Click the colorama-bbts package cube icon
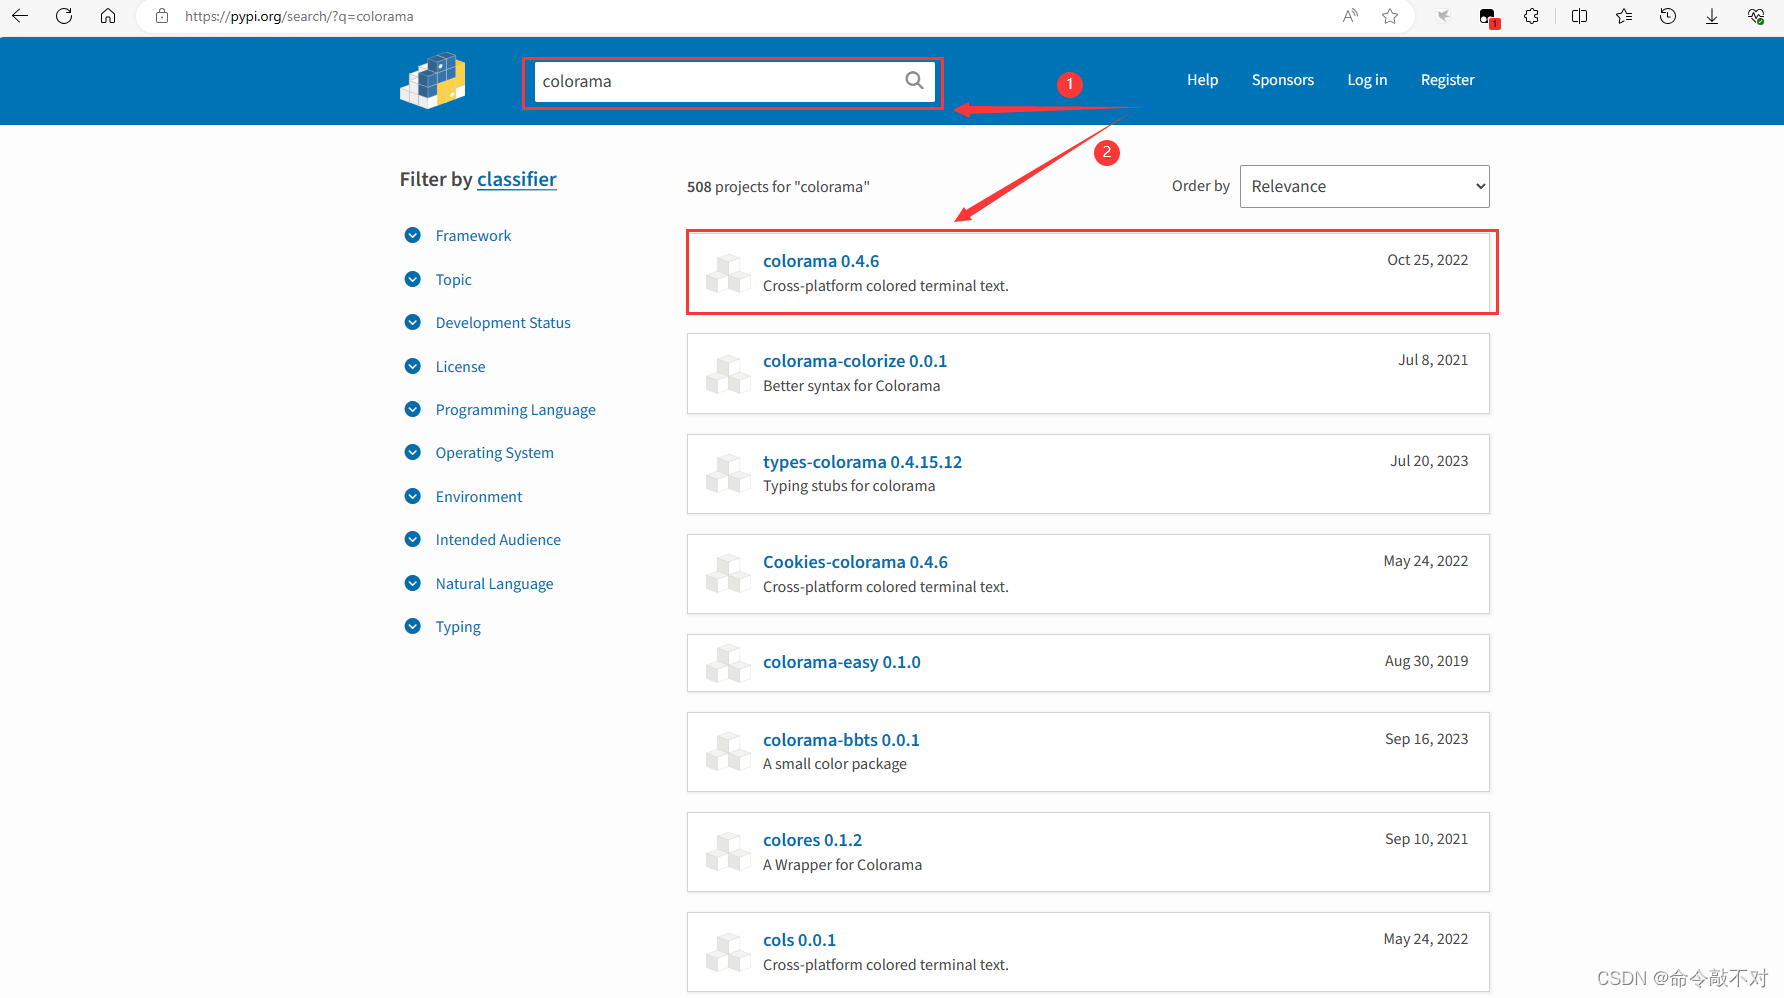Screen dimensions: 1784x998 [728, 751]
